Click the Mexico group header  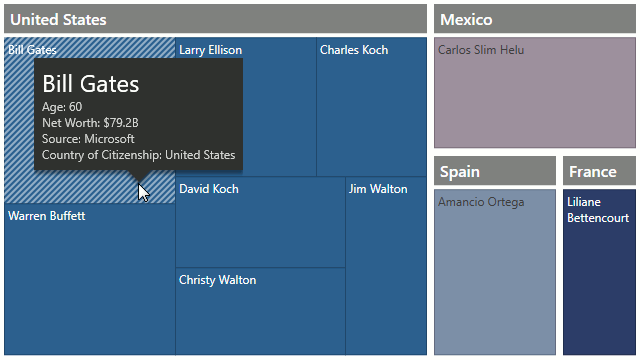pyautogui.click(x=535, y=19)
